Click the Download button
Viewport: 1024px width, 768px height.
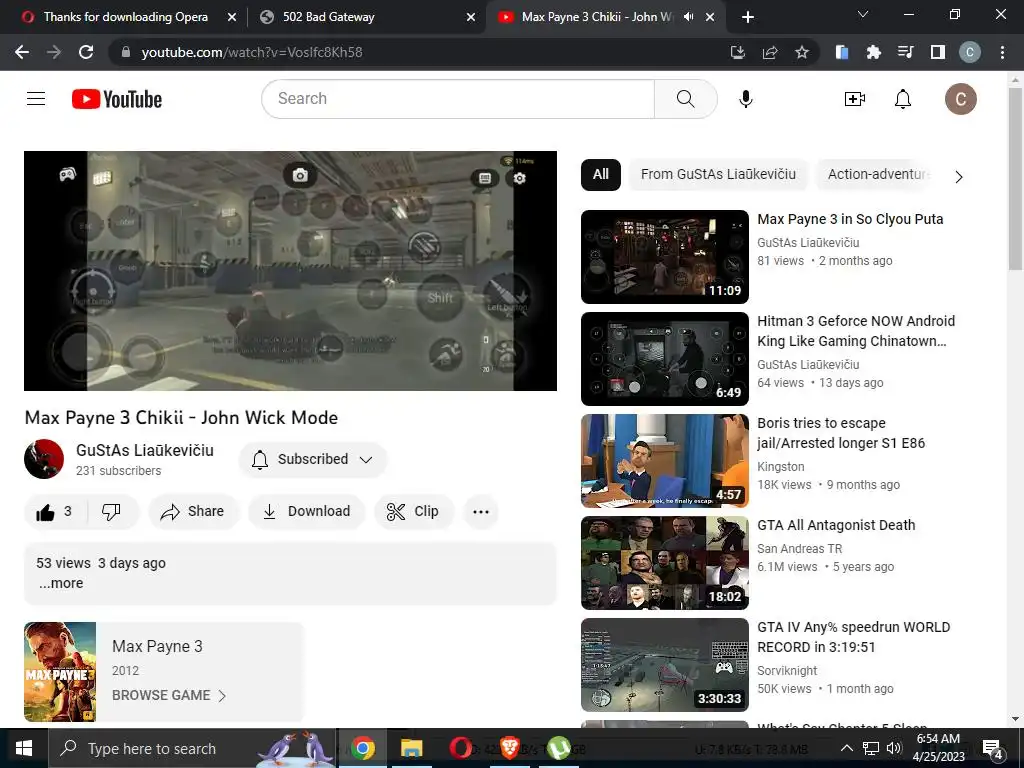click(x=306, y=511)
